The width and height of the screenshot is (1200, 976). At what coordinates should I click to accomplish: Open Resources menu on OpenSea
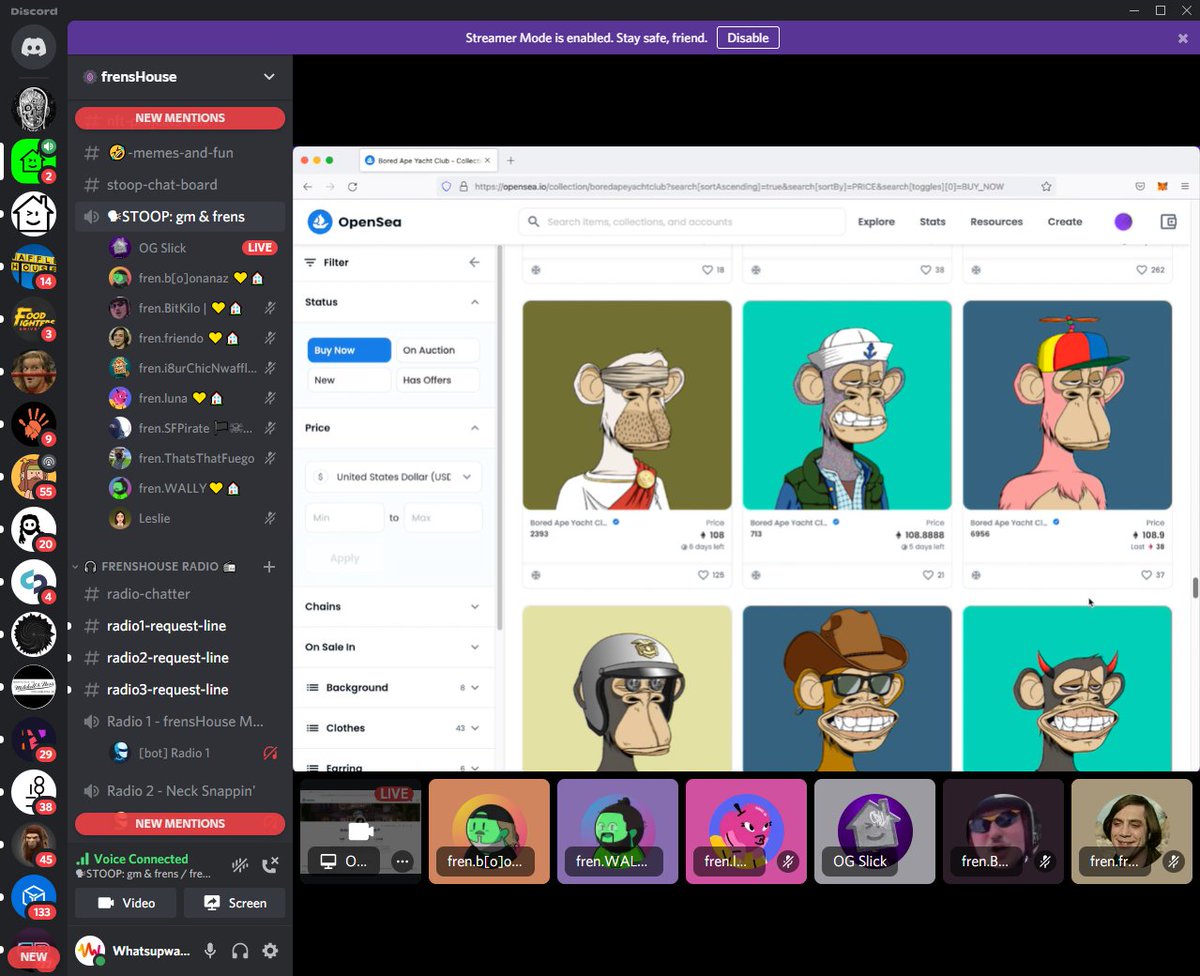(x=996, y=222)
